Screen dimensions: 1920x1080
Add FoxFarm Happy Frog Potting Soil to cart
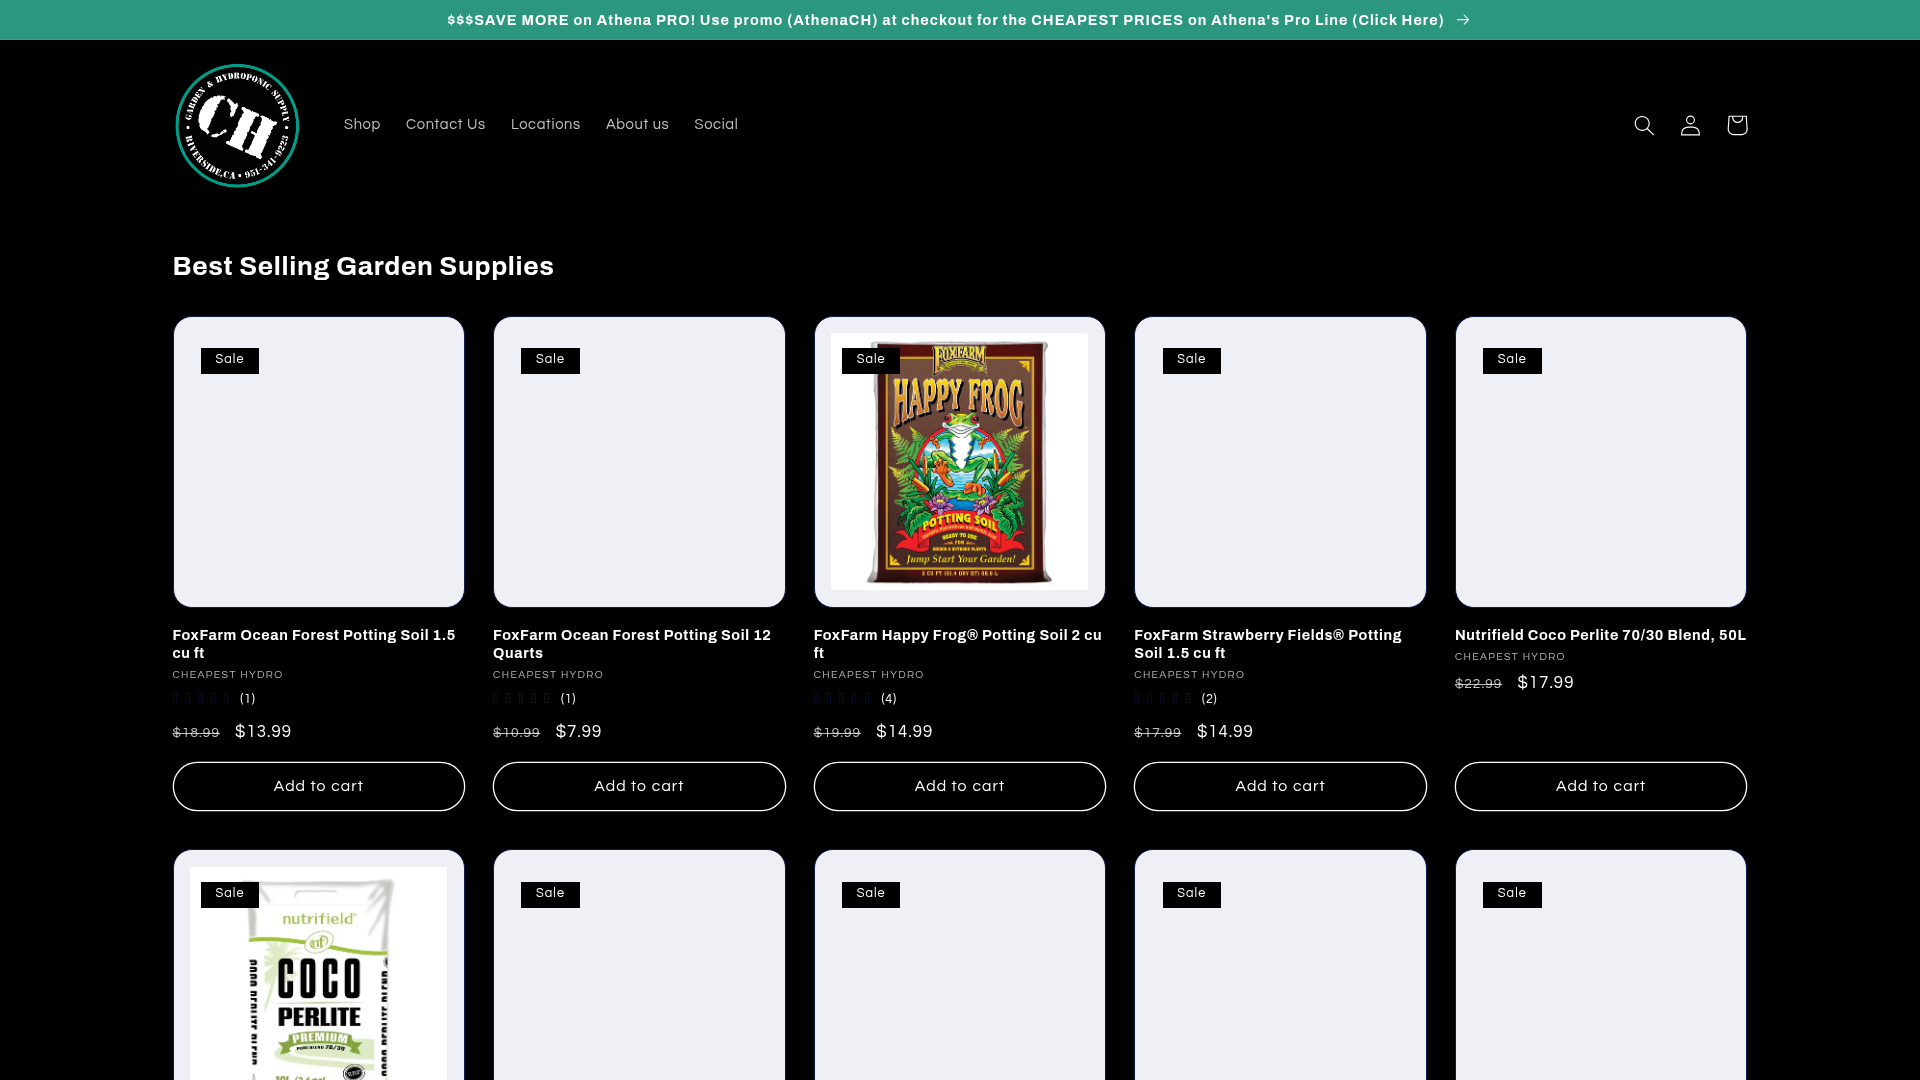coord(960,787)
